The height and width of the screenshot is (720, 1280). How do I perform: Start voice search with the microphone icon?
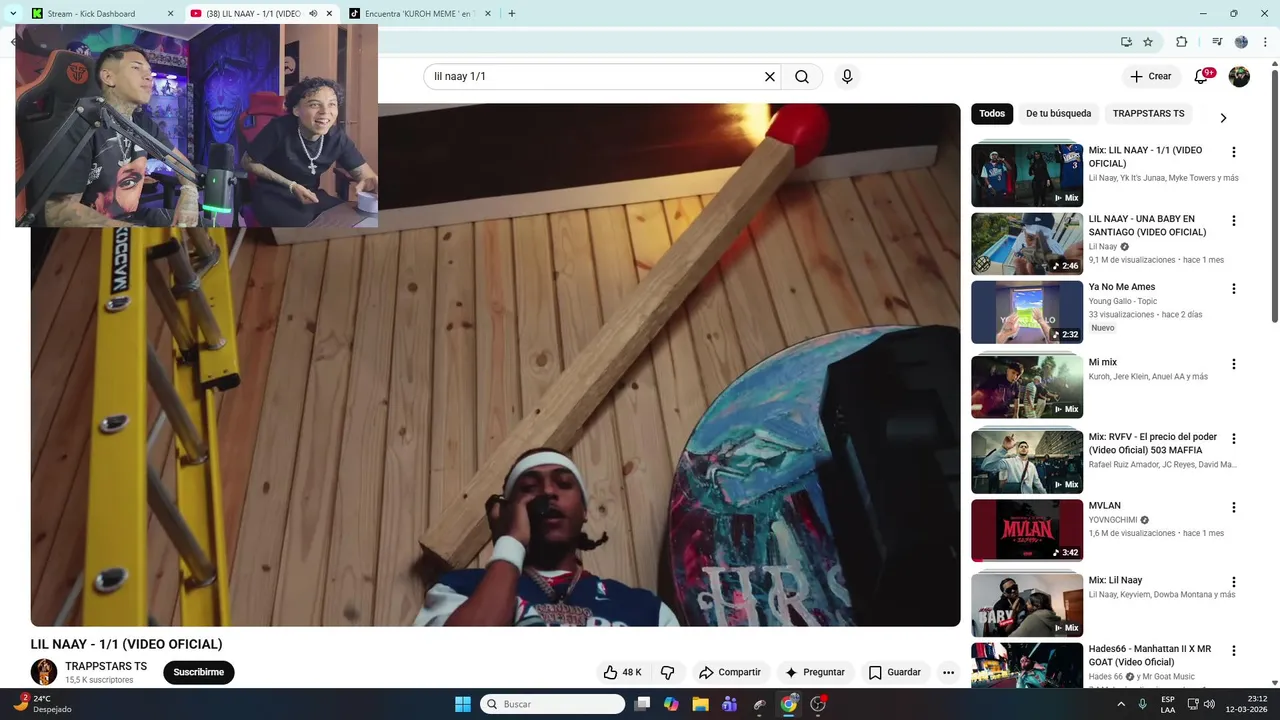pos(847,76)
